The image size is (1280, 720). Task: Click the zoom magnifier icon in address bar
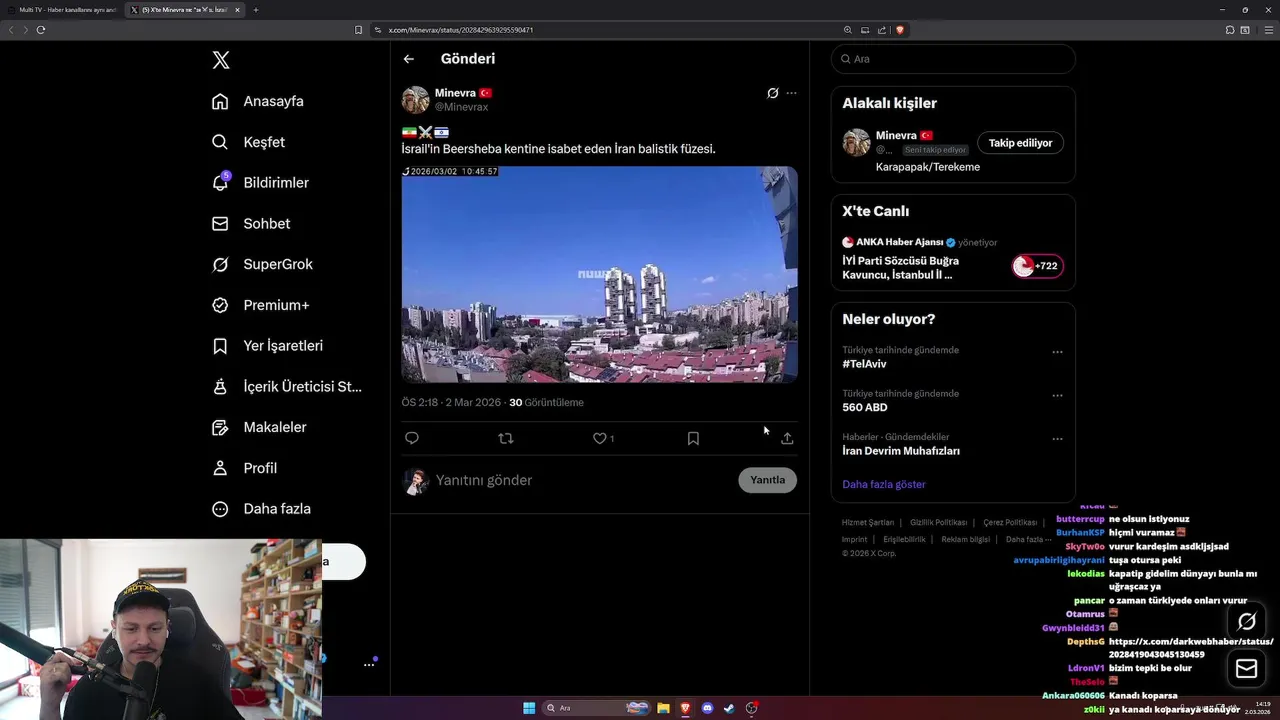848,30
